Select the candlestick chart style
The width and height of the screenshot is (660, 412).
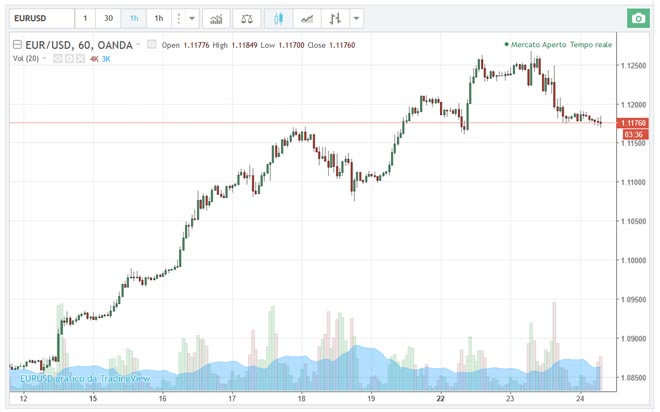click(279, 18)
